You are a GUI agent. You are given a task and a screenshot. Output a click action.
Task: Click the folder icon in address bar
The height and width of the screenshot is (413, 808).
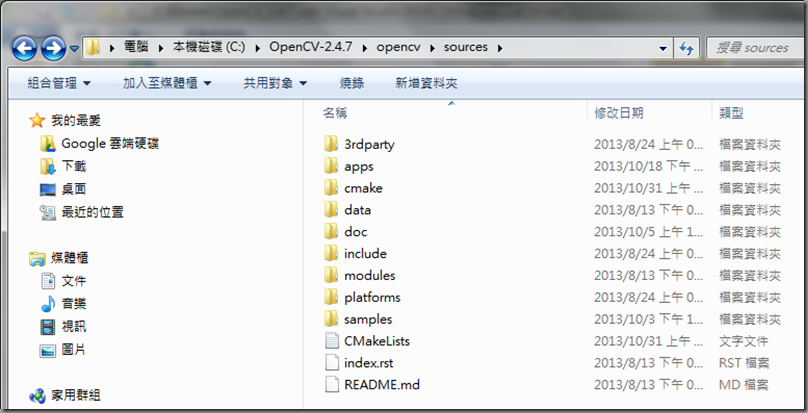pos(93,47)
